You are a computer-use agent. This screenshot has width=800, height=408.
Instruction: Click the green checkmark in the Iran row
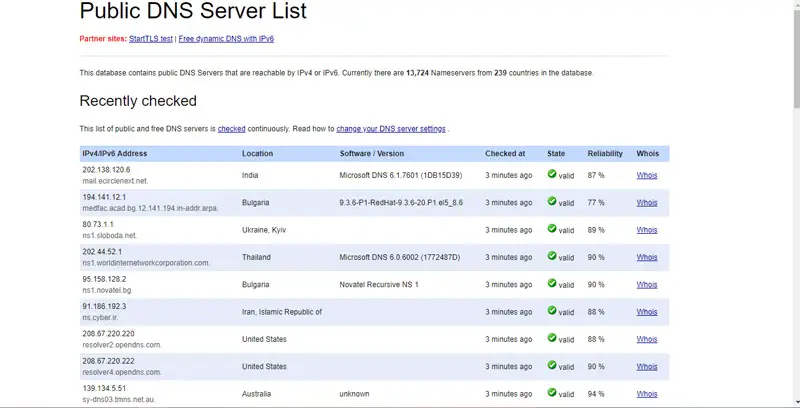click(x=552, y=311)
